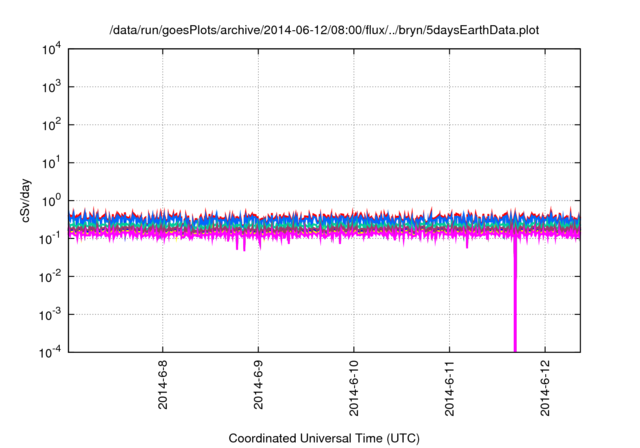Click the 10^2 y-axis tick label

[51, 125]
